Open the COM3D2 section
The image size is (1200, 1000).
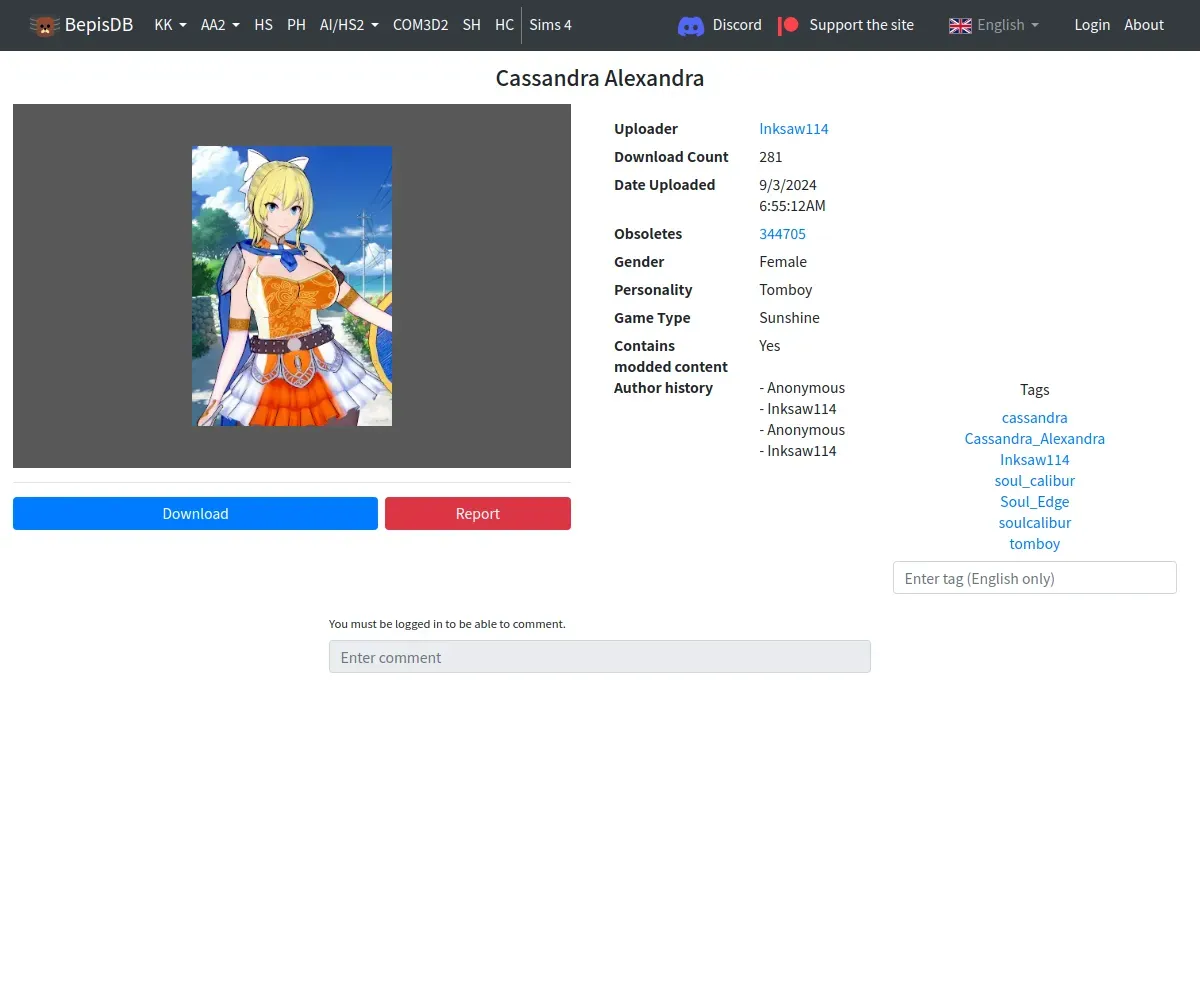(x=420, y=25)
